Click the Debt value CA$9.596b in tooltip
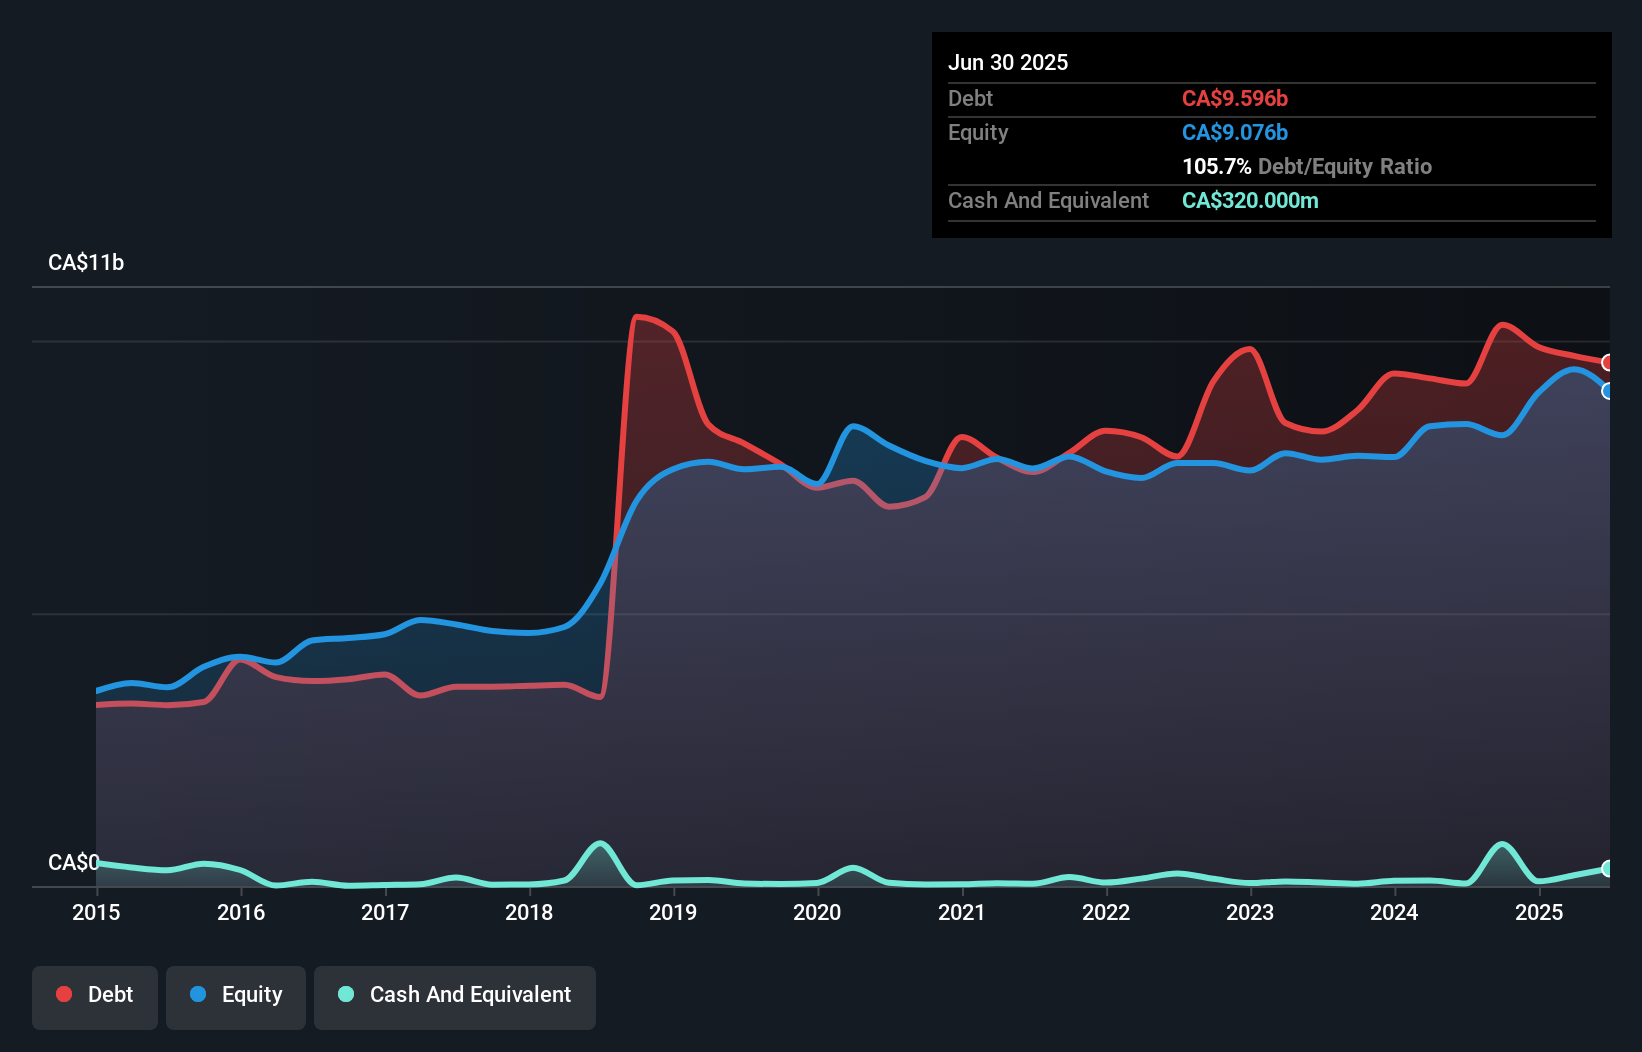This screenshot has height=1052, width=1642. pyautogui.click(x=1235, y=98)
